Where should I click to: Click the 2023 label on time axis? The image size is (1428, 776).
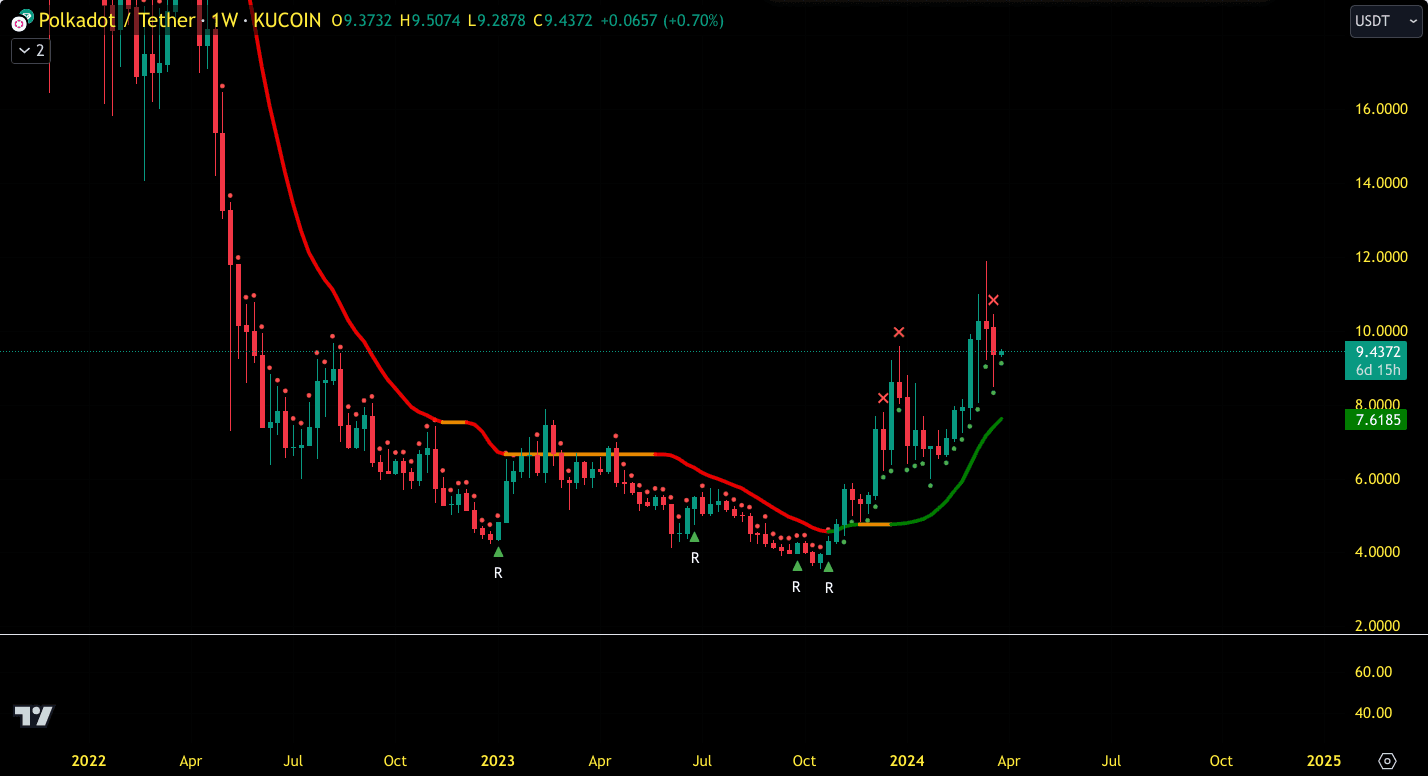coord(498,761)
